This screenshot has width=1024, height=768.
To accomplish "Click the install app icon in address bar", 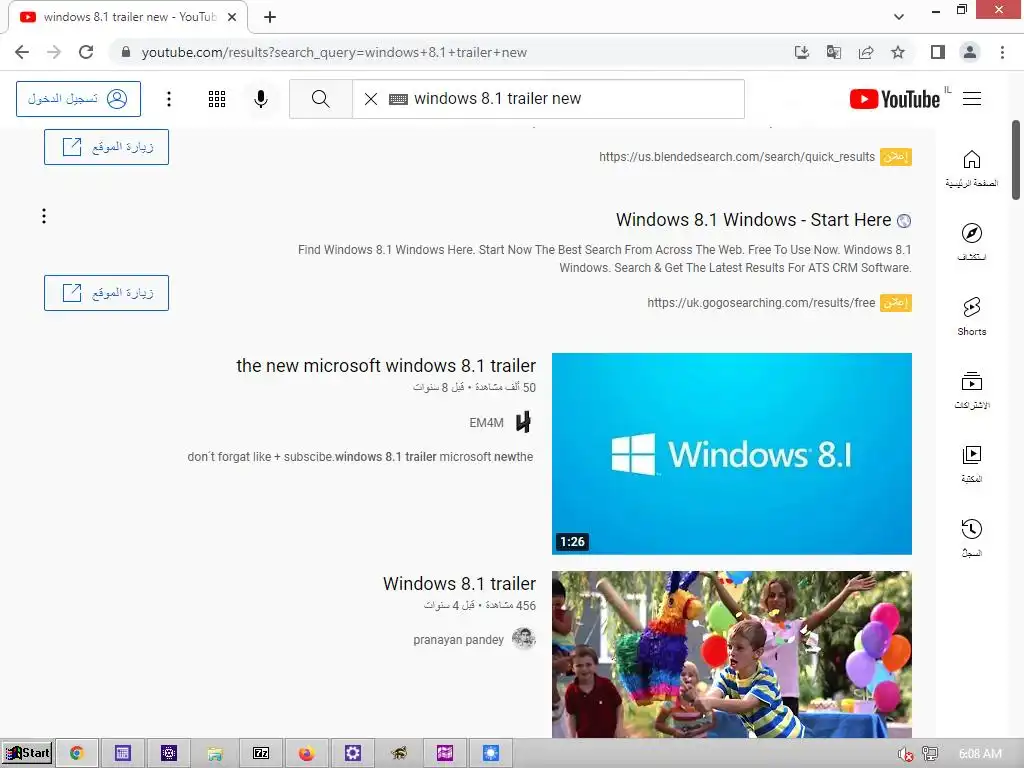I will pyautogui.click(x=802, y=52).
